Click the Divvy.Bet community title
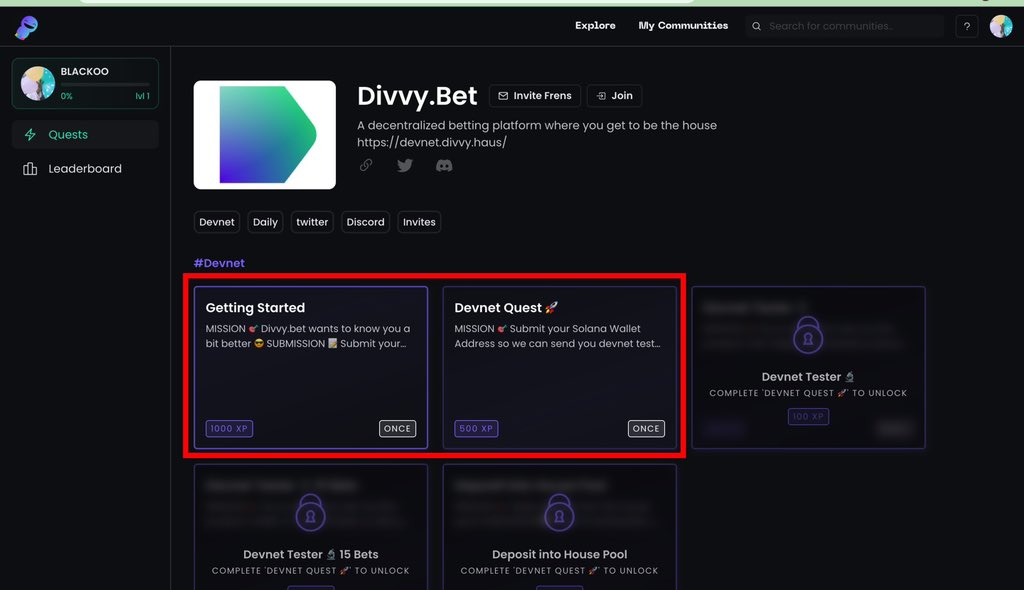The width and height of the screenshot is (1024, 590). tap(417, 96)
